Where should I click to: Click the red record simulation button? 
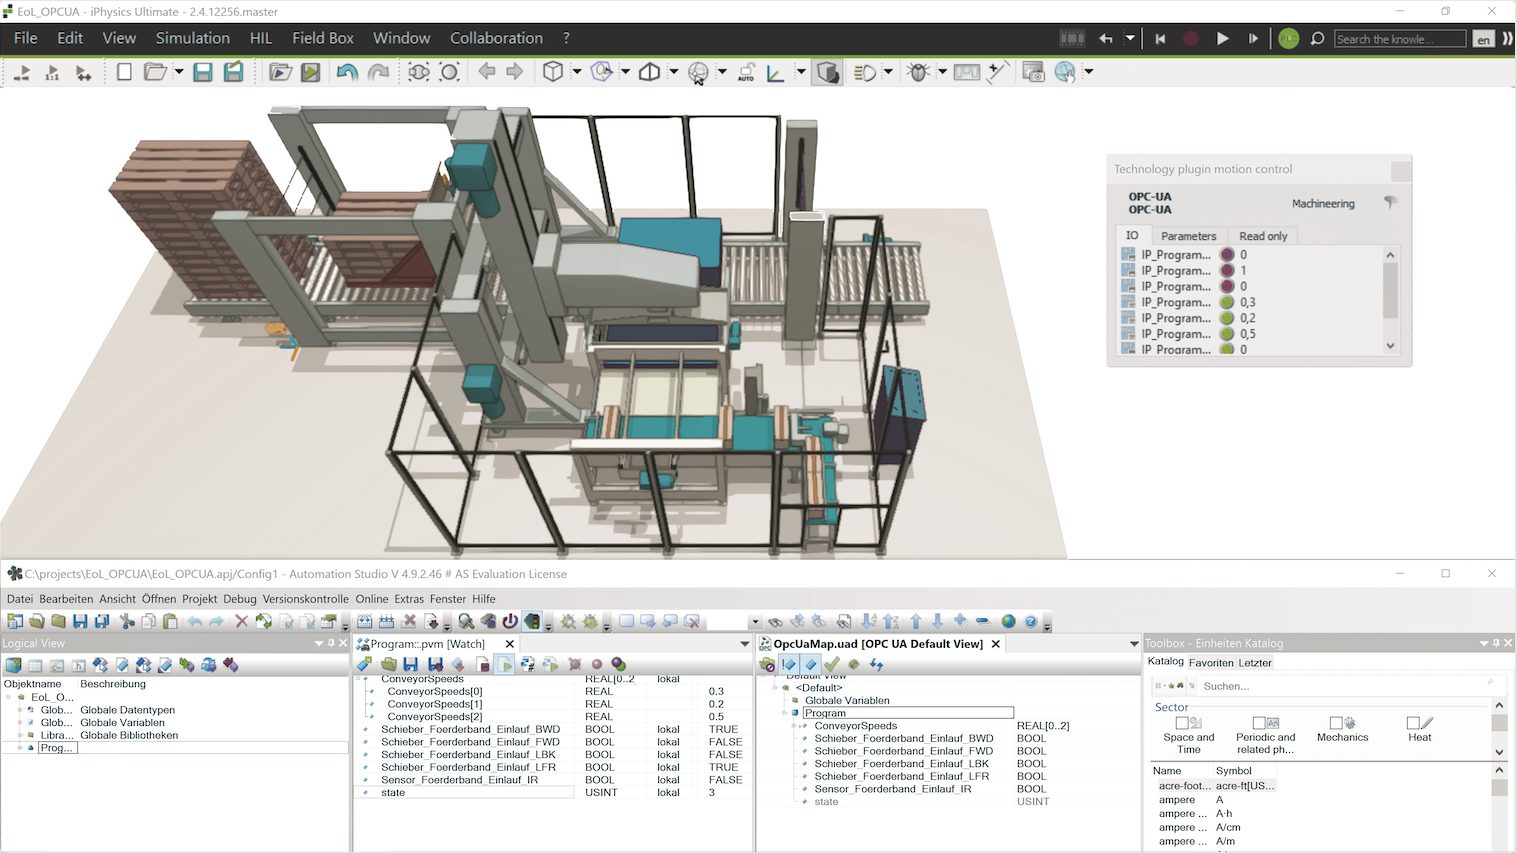coord(1190,39)
